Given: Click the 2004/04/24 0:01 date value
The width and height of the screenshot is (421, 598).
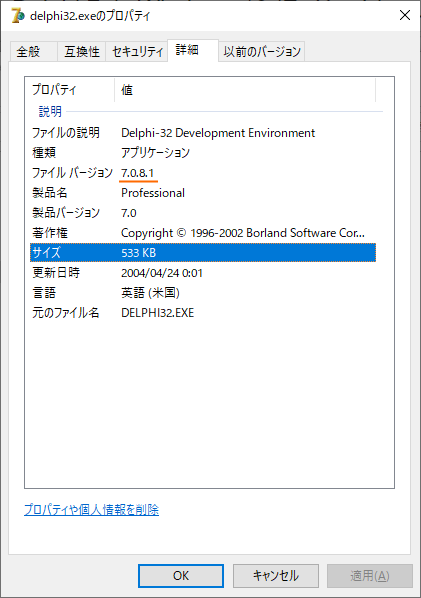Looking at the screenshot, I should click(162, 273).
